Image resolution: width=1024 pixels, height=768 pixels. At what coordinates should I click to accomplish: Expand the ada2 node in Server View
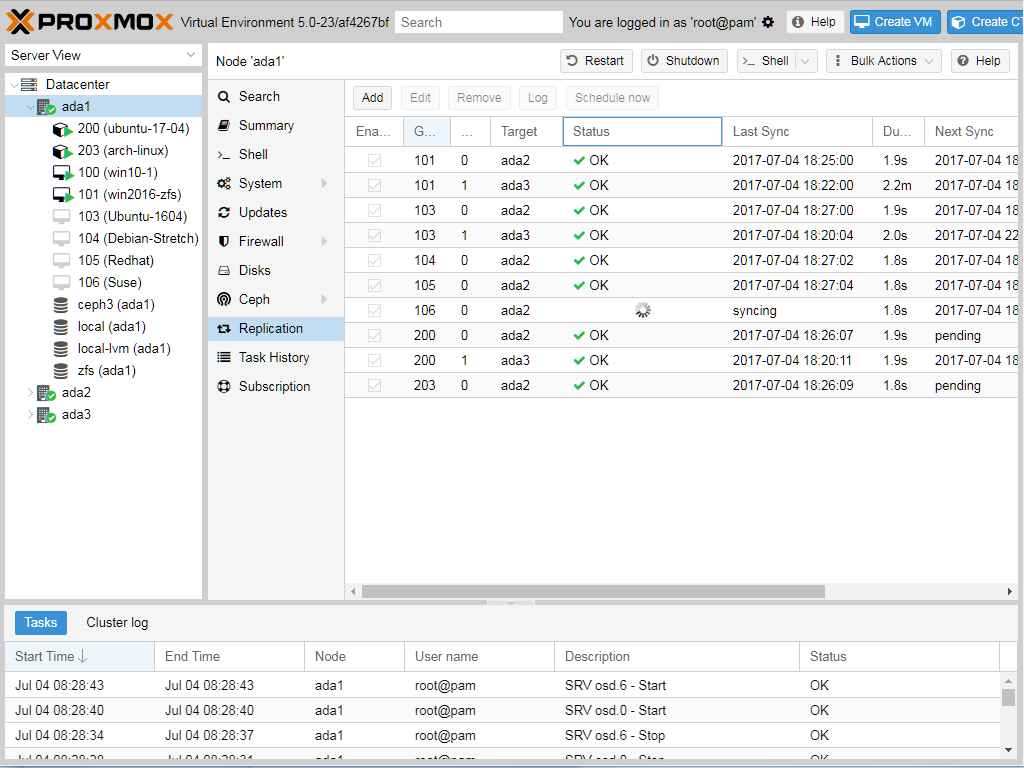32,392
